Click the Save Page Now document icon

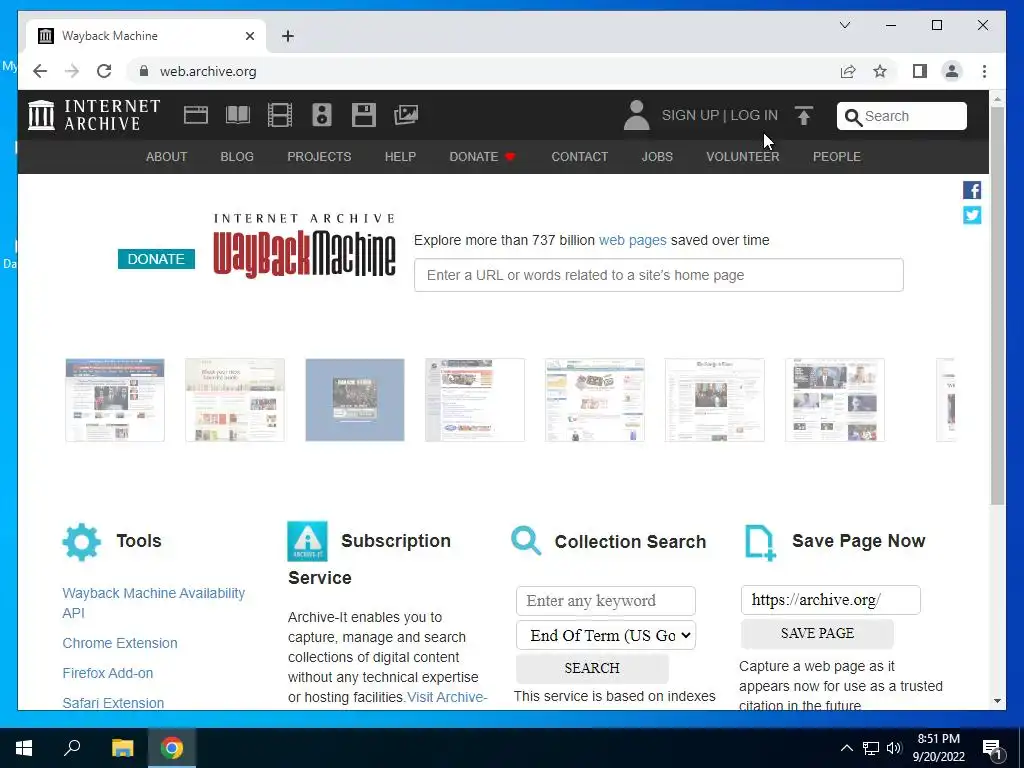pos(761,543)
